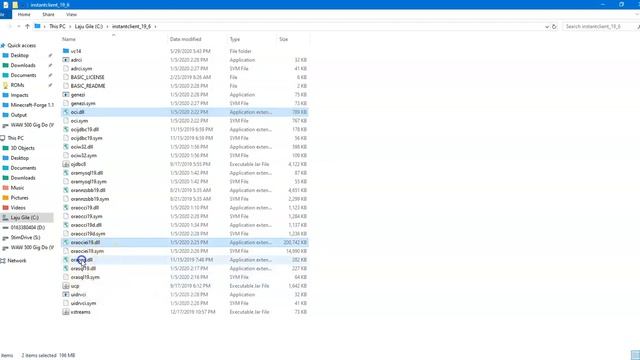Select the uidrvci application icon

coord(66,294)
